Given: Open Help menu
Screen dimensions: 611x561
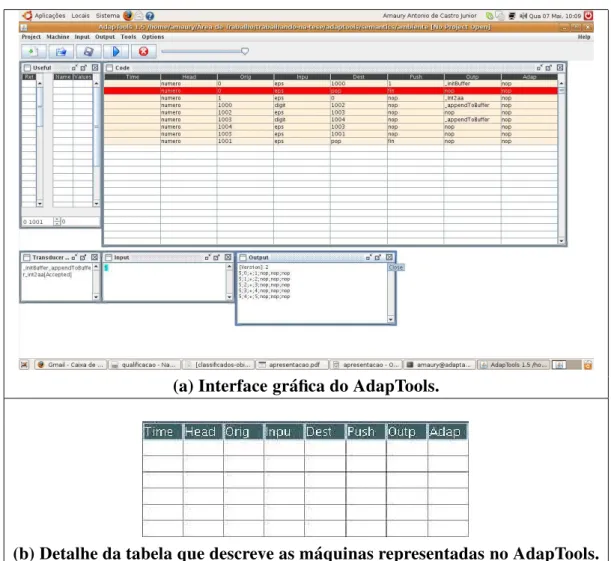Looking at the screenshot, I should pyautogui.click(x=584, y=37).
